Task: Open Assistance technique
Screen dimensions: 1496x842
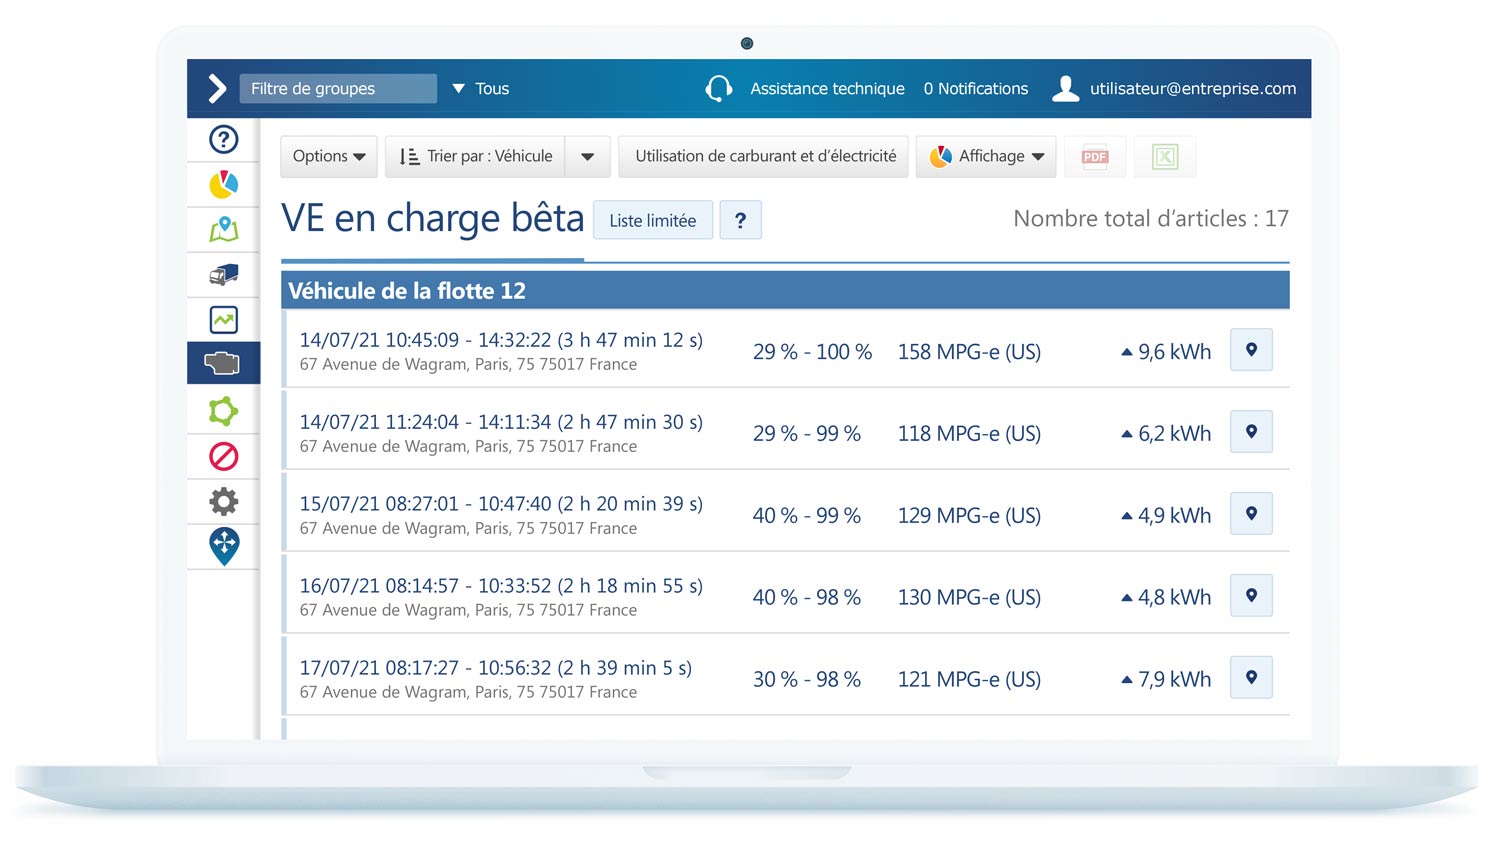Action: 827,89
